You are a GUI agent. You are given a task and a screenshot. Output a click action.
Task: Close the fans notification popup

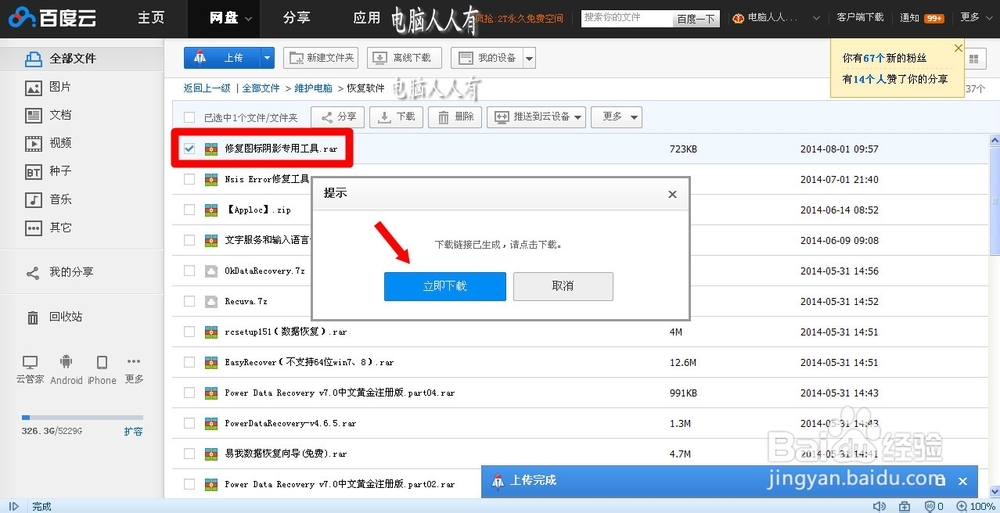click(x=958, y=48)
